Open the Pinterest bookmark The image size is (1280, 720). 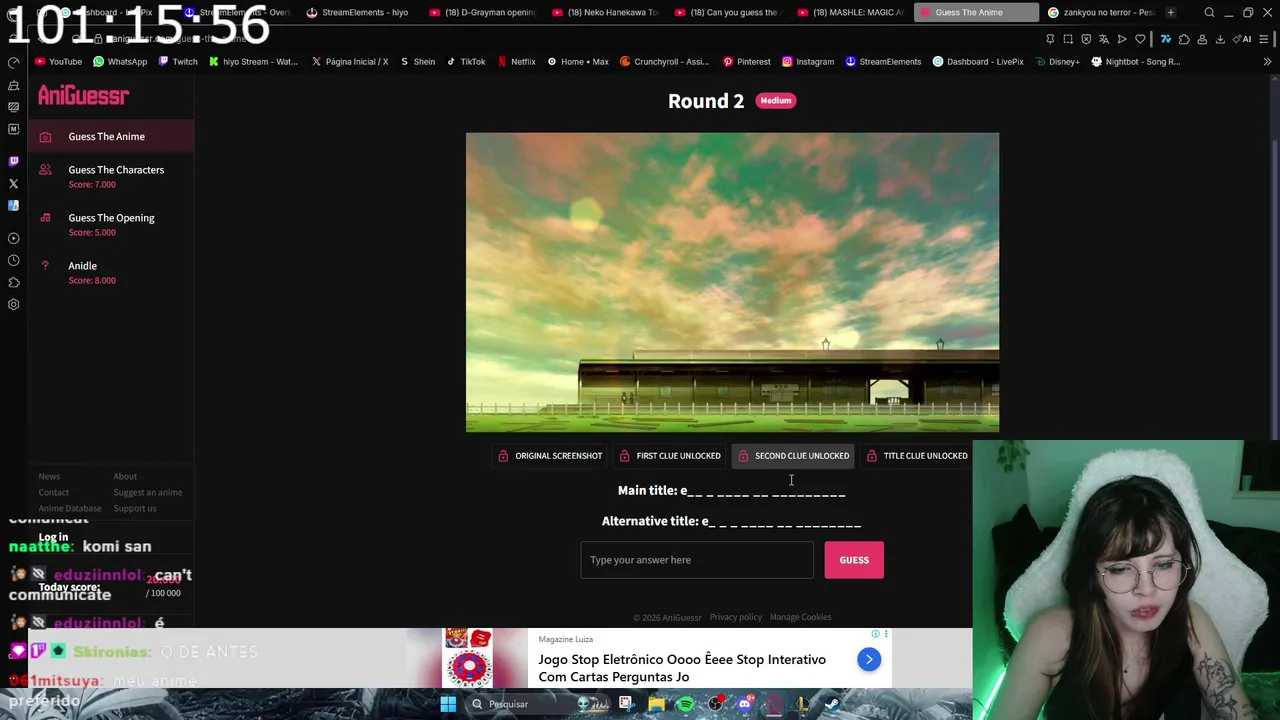coord(747,62)
